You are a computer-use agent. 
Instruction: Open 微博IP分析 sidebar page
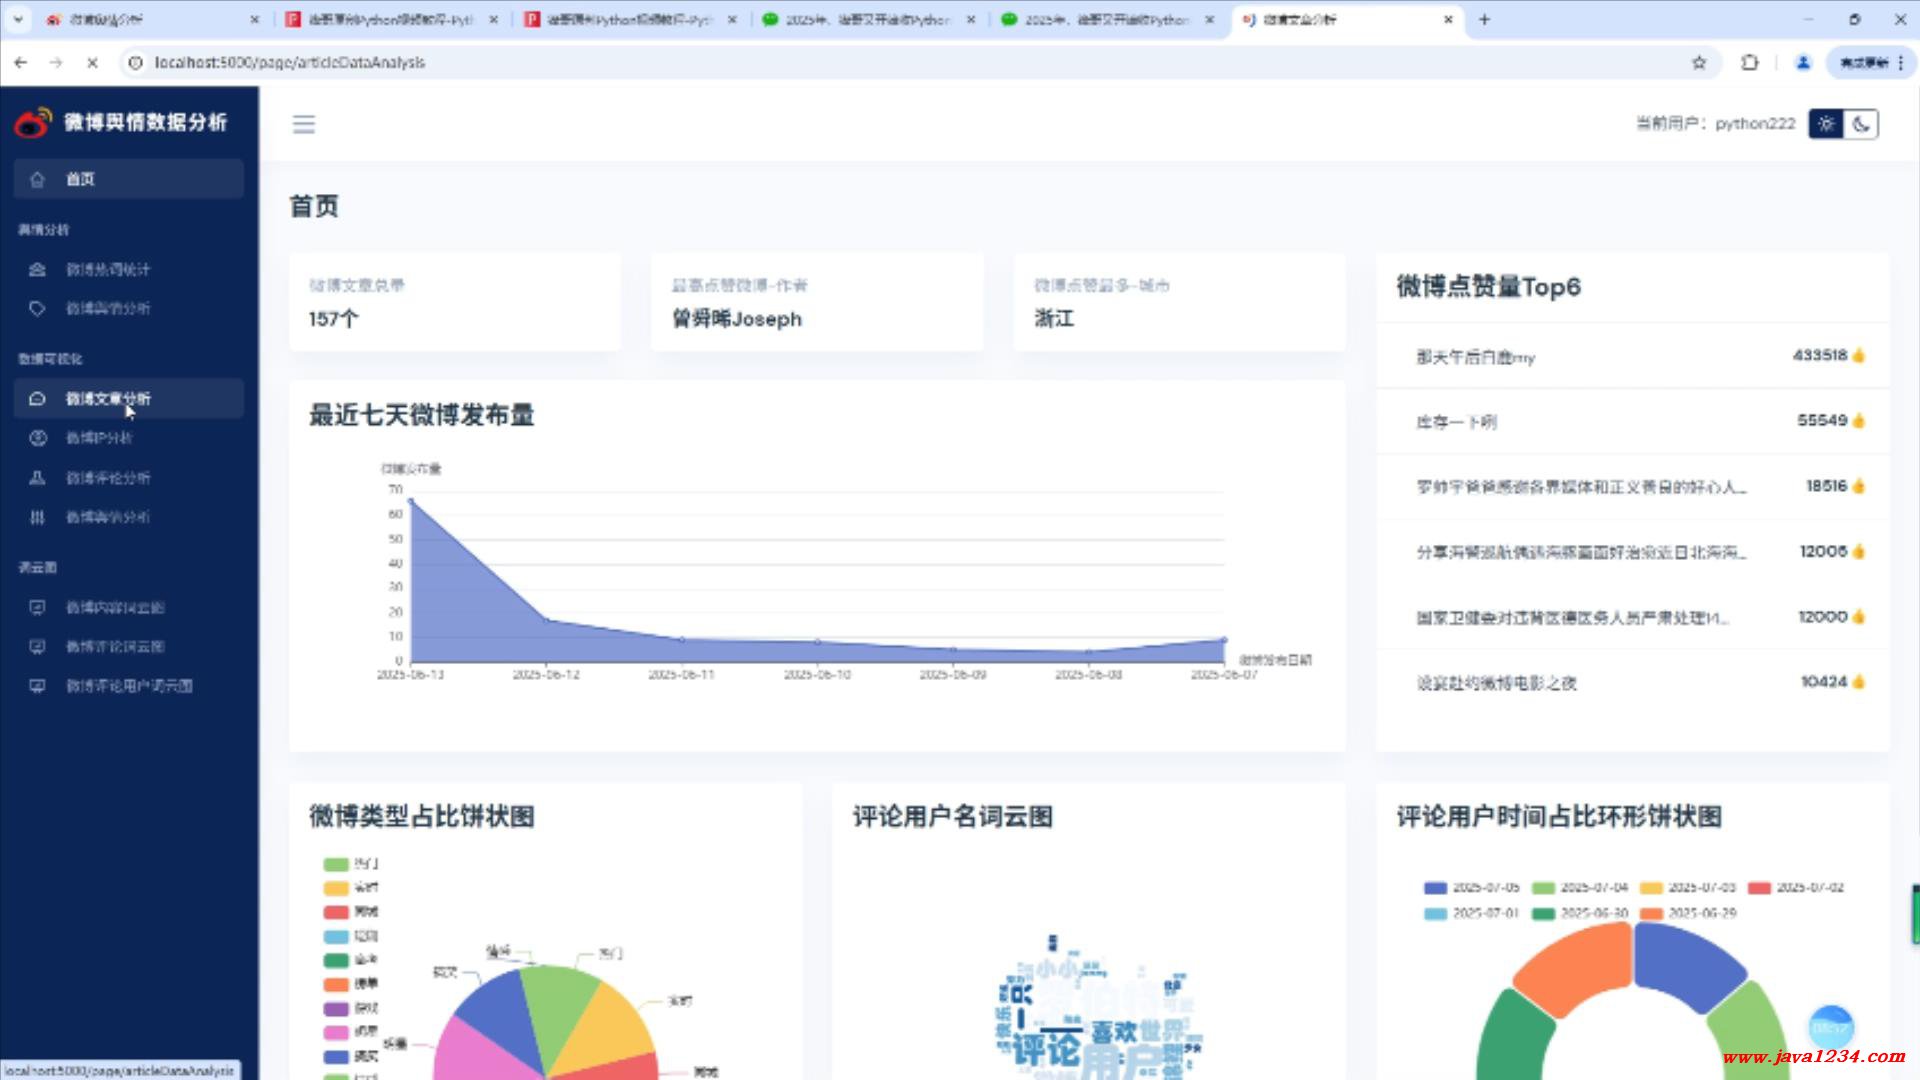tap(98, 438)
